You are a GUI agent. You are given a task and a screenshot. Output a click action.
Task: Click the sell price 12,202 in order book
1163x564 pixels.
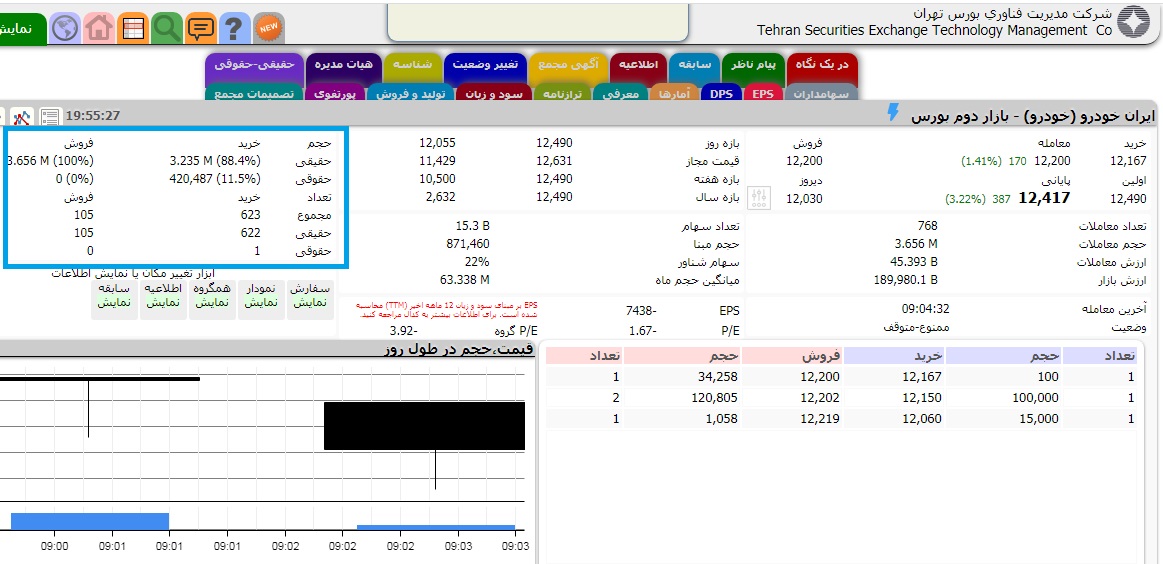tap(820, 398)
